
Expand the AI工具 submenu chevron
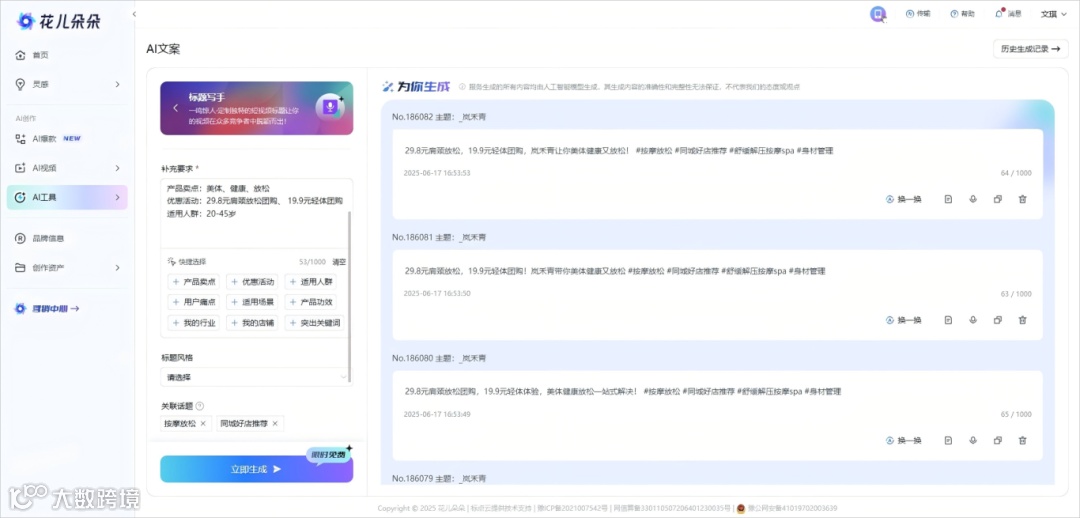[117, 197]
